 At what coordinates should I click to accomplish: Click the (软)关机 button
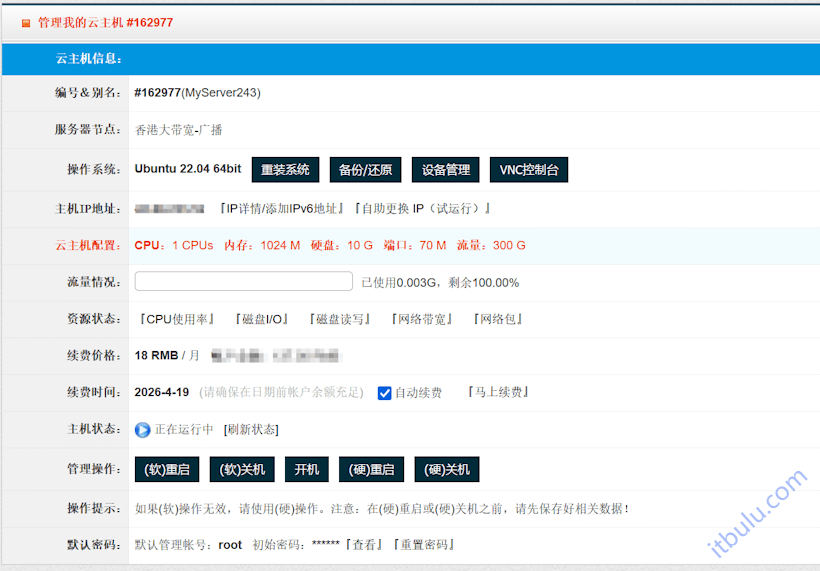[242, 469]
